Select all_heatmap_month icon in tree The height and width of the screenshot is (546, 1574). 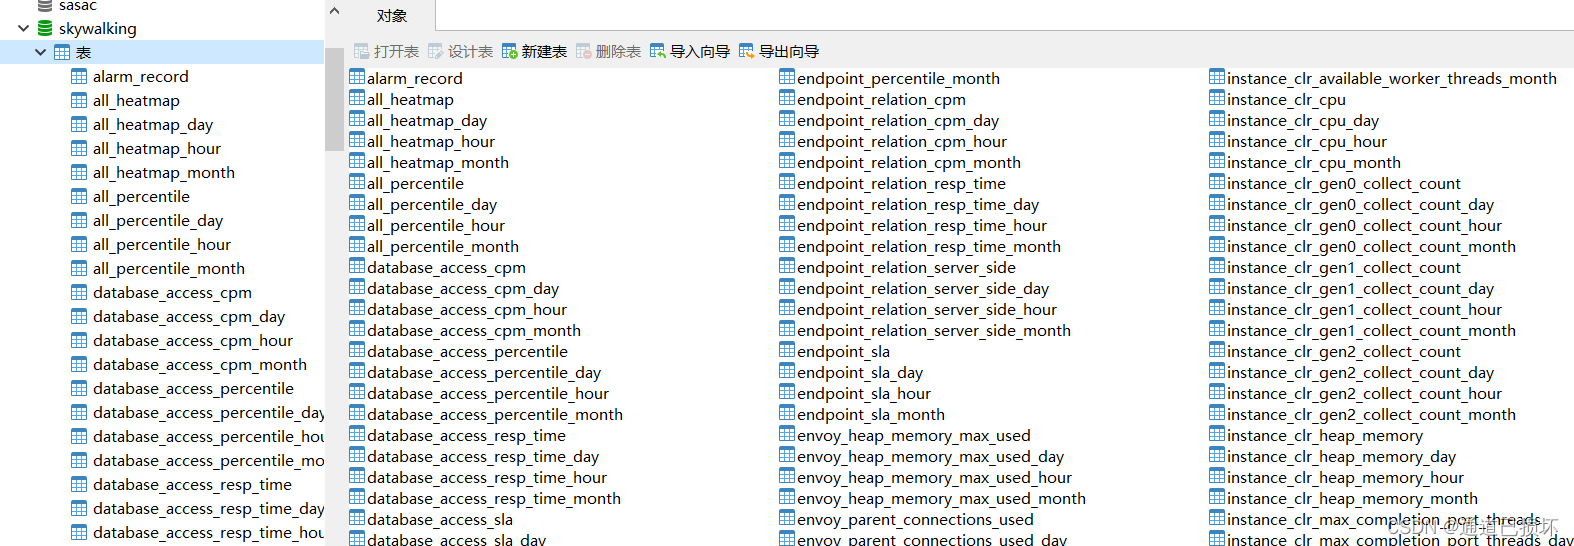pos(79,172)
